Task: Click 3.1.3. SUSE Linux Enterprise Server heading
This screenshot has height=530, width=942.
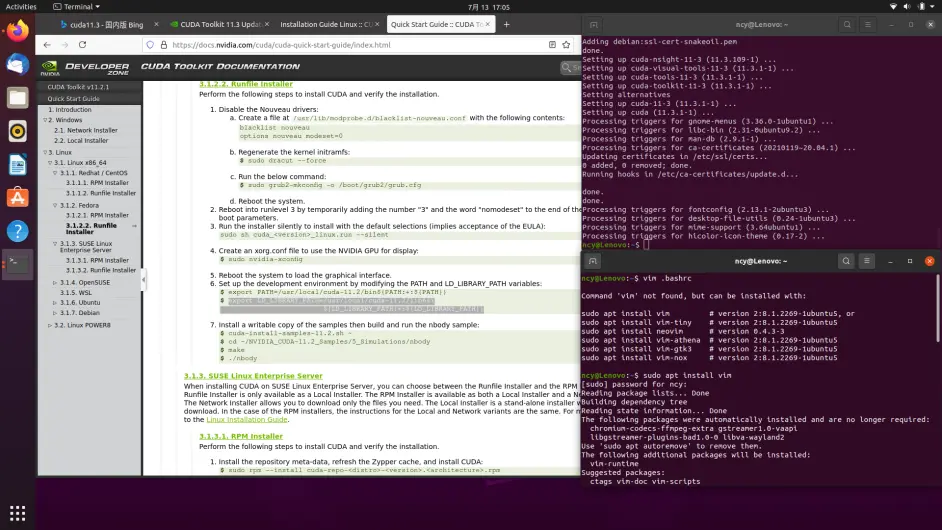Action: tap(253, 376)
